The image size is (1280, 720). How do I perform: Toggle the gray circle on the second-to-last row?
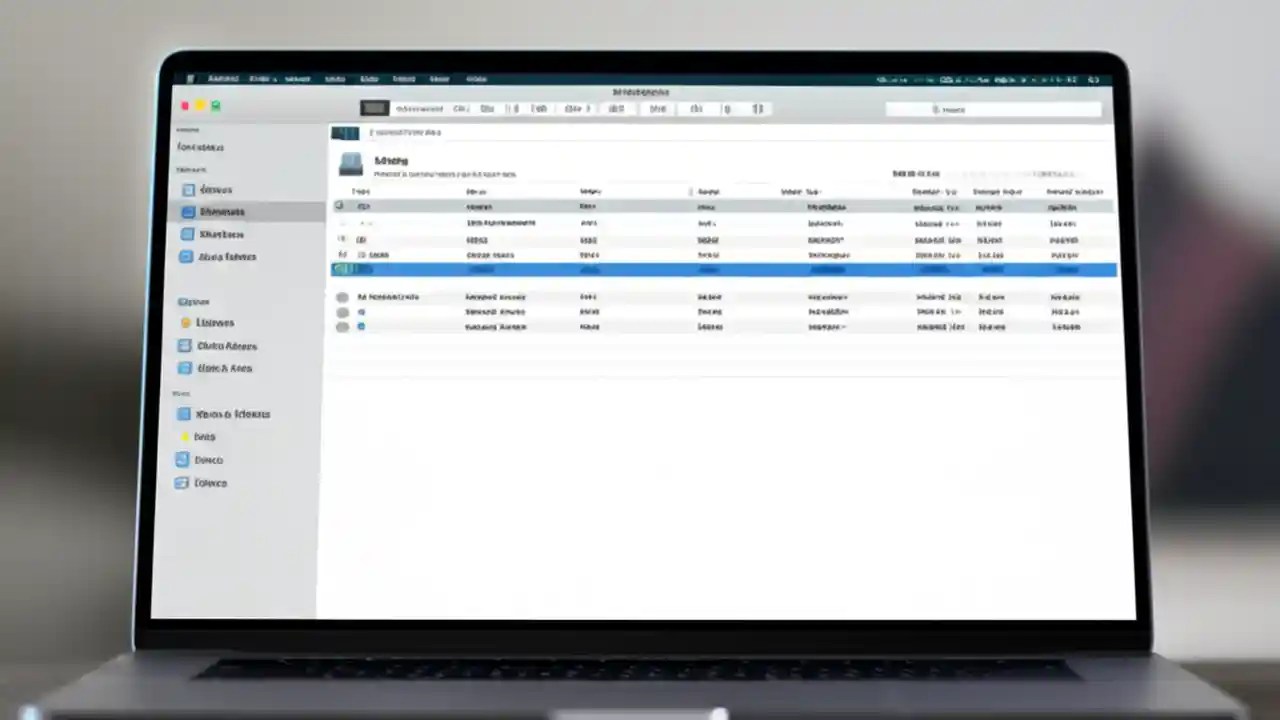342,311
